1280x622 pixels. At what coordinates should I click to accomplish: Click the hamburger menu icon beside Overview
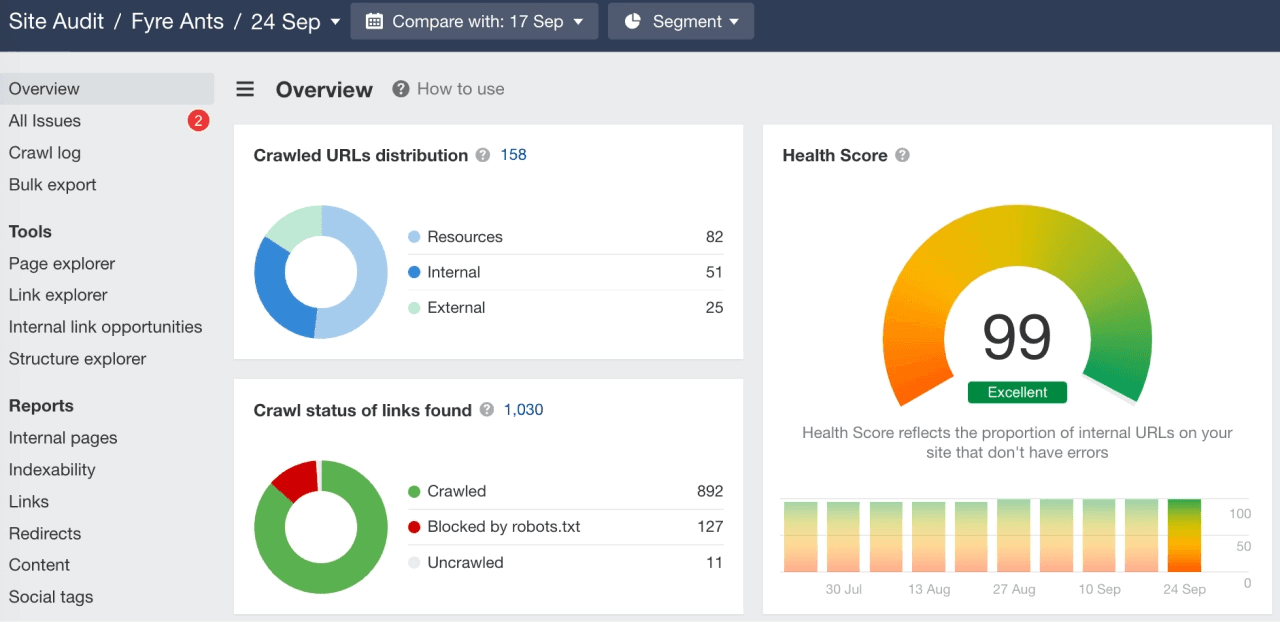245,90
